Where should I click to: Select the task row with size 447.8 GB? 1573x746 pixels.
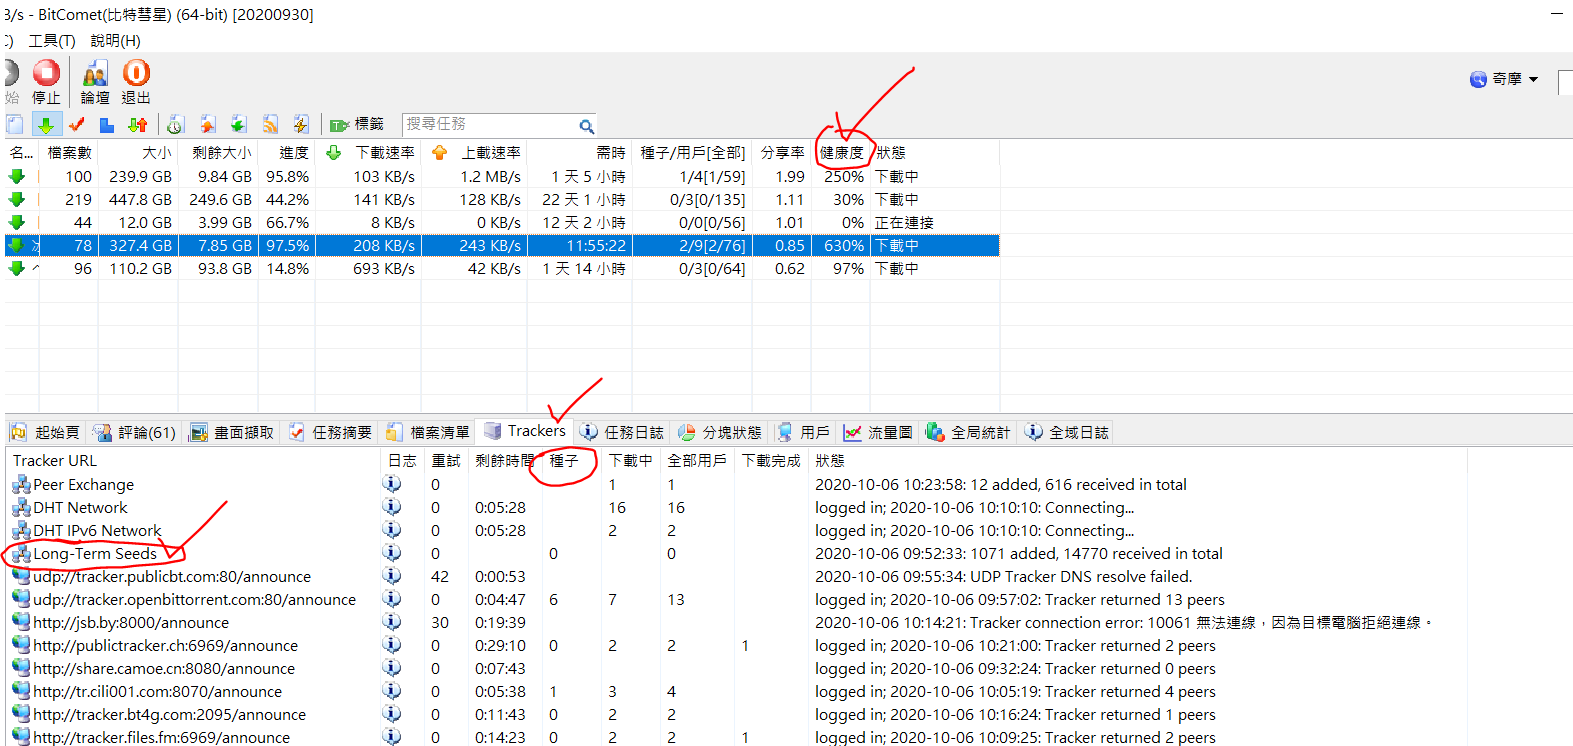pos(502,199)
